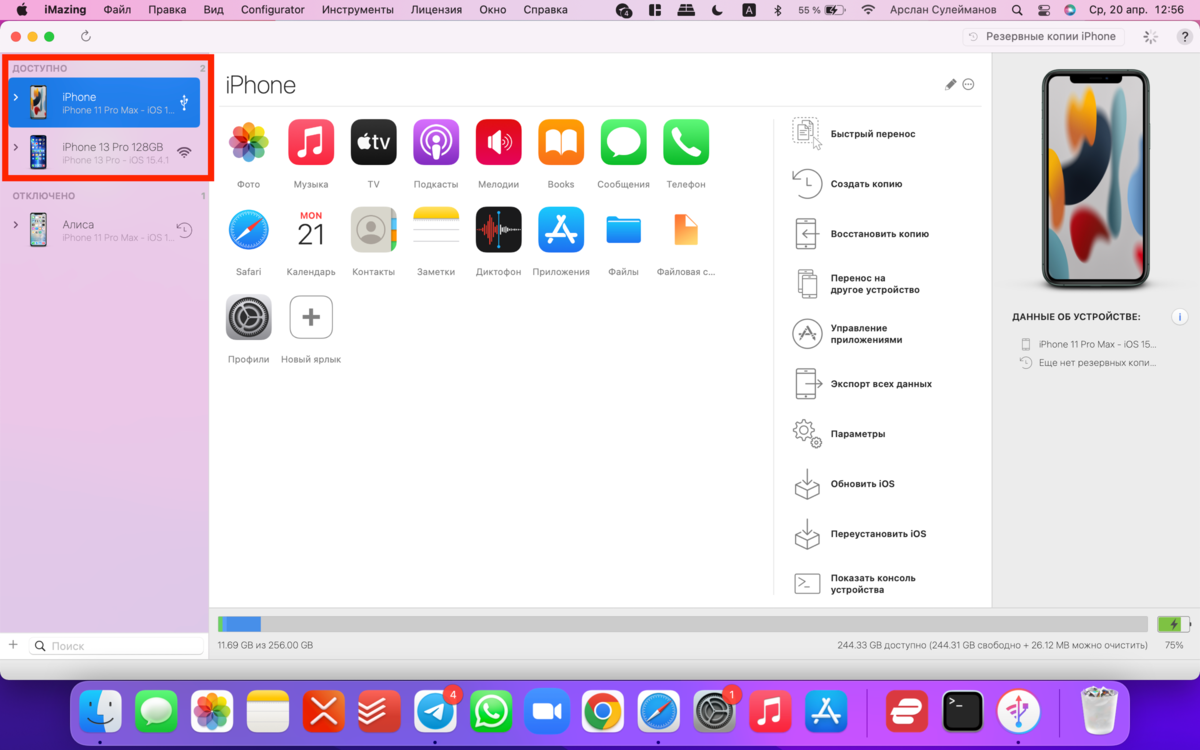Open the Подкасты icon
This screenshot has height=750, width=1200.
click(436, 142)
